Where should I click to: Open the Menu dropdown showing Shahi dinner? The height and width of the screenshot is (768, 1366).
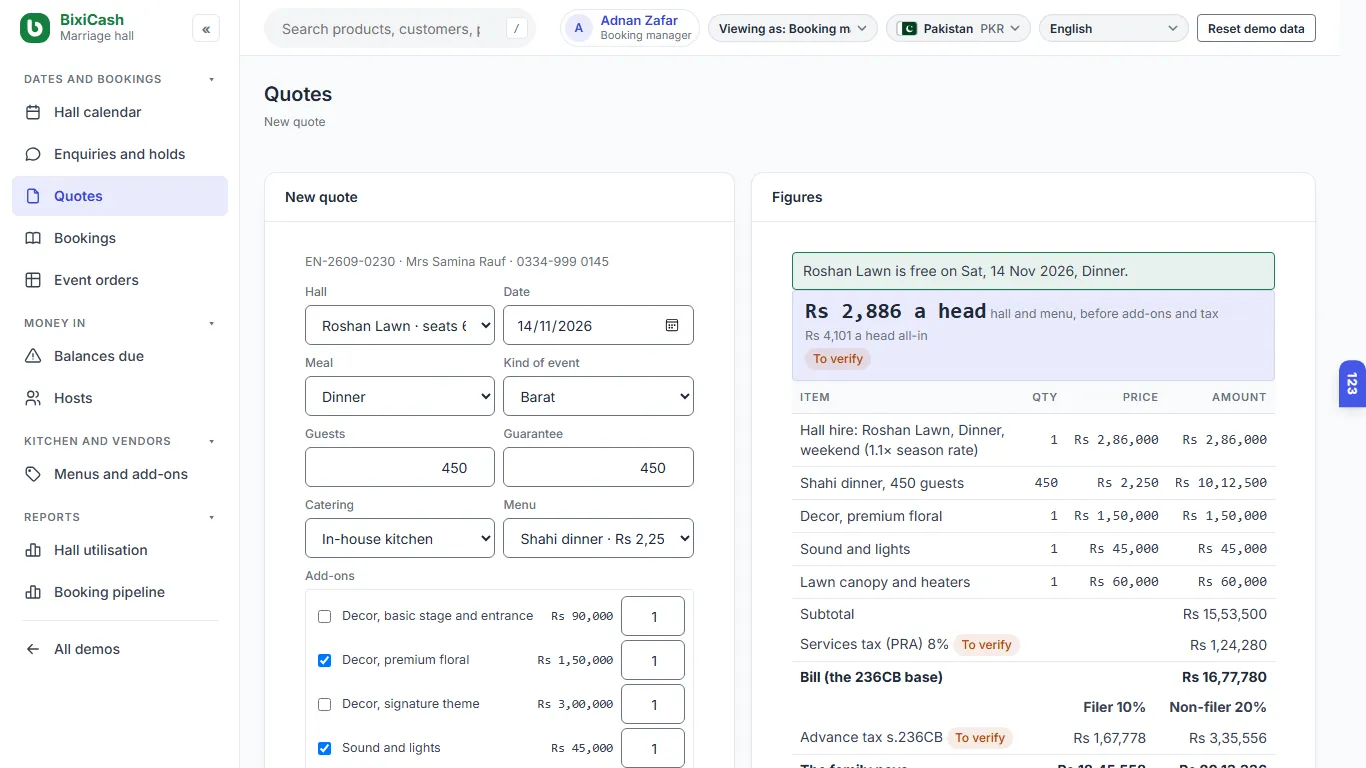(598, 538)
